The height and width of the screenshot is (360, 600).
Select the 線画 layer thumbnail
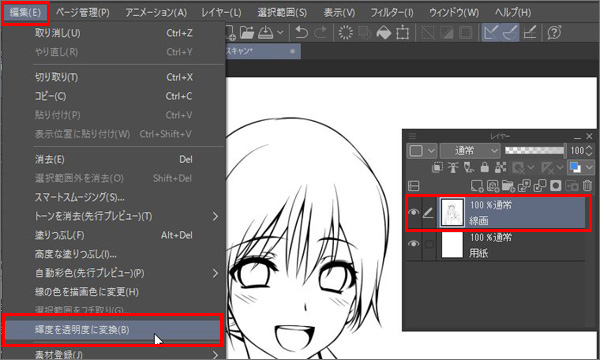pos(452,212)
